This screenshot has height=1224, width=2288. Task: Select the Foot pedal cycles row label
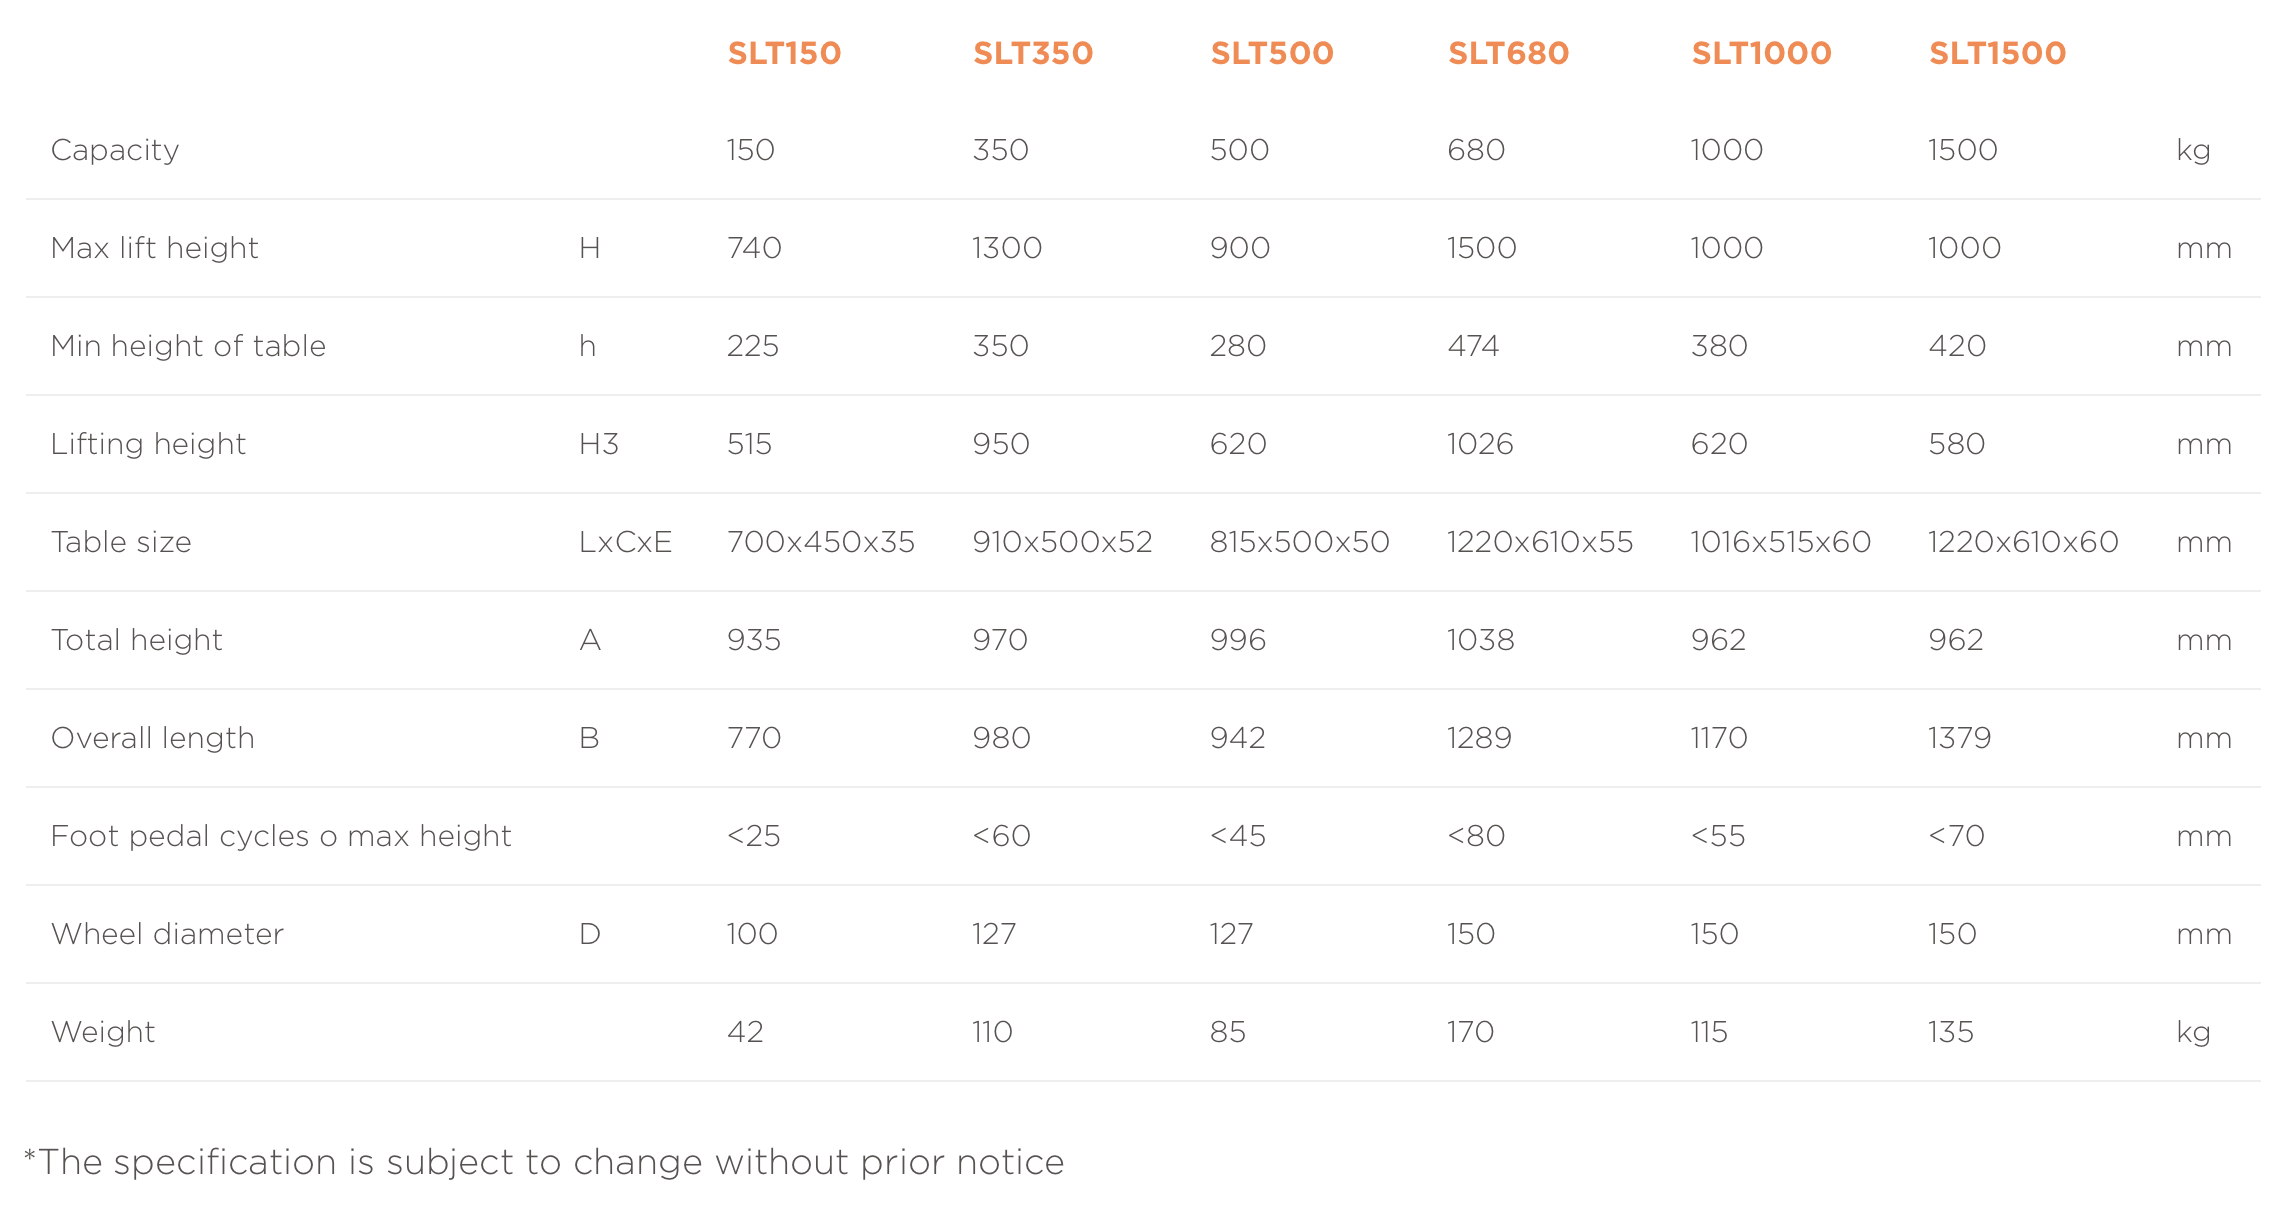(281, 836)
